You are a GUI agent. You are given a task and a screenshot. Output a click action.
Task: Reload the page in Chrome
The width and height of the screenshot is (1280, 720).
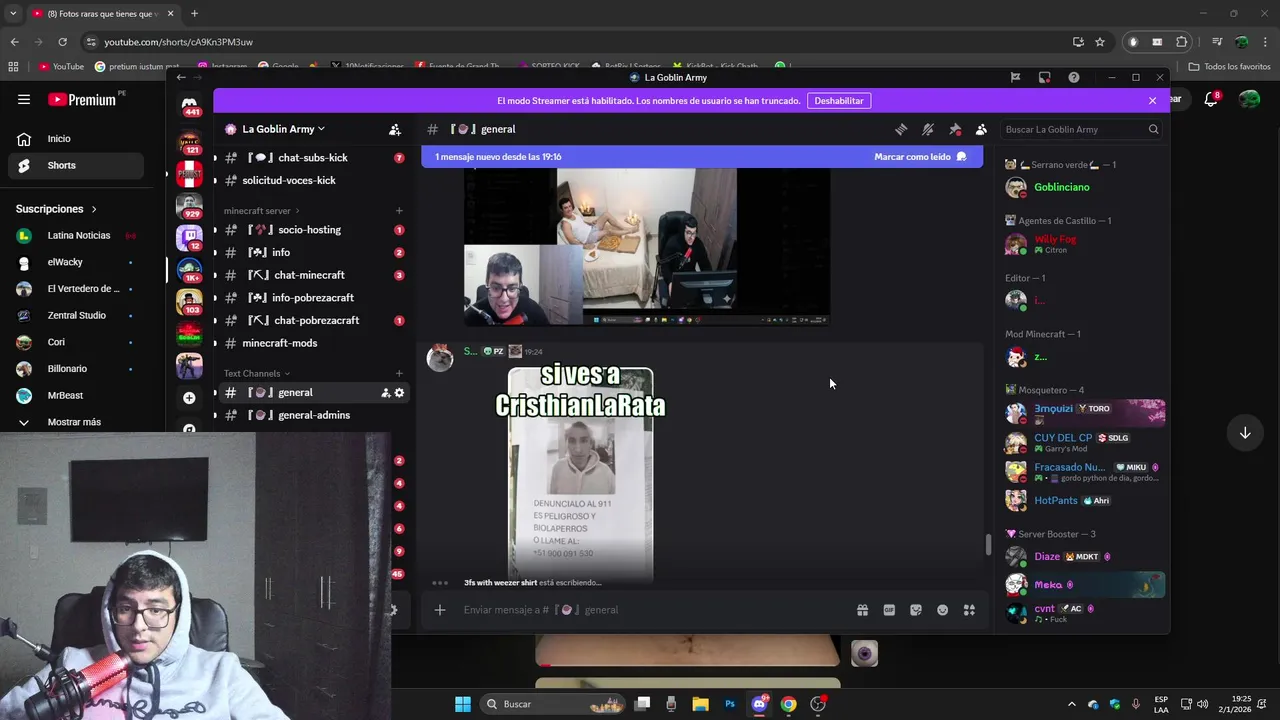[x=62, y=42]
